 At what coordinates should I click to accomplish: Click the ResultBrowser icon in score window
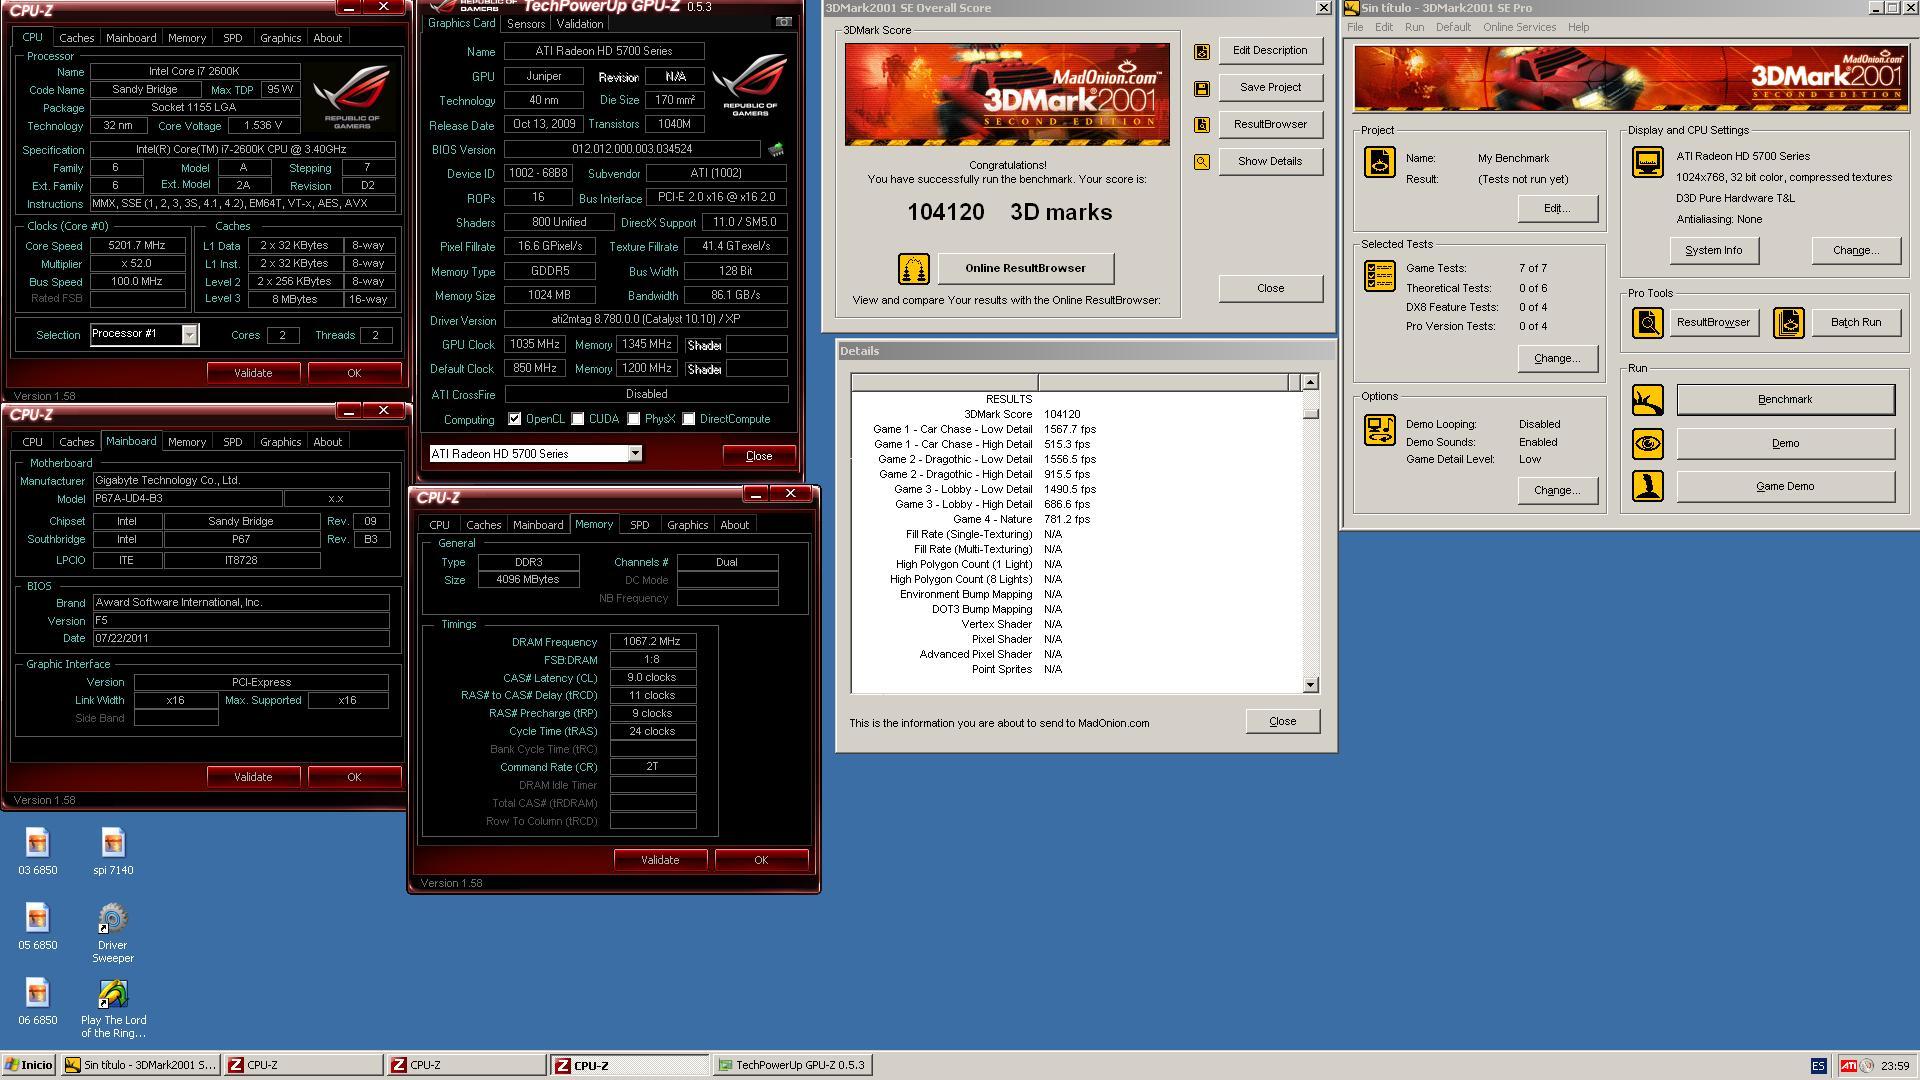tap(1202, 125)
